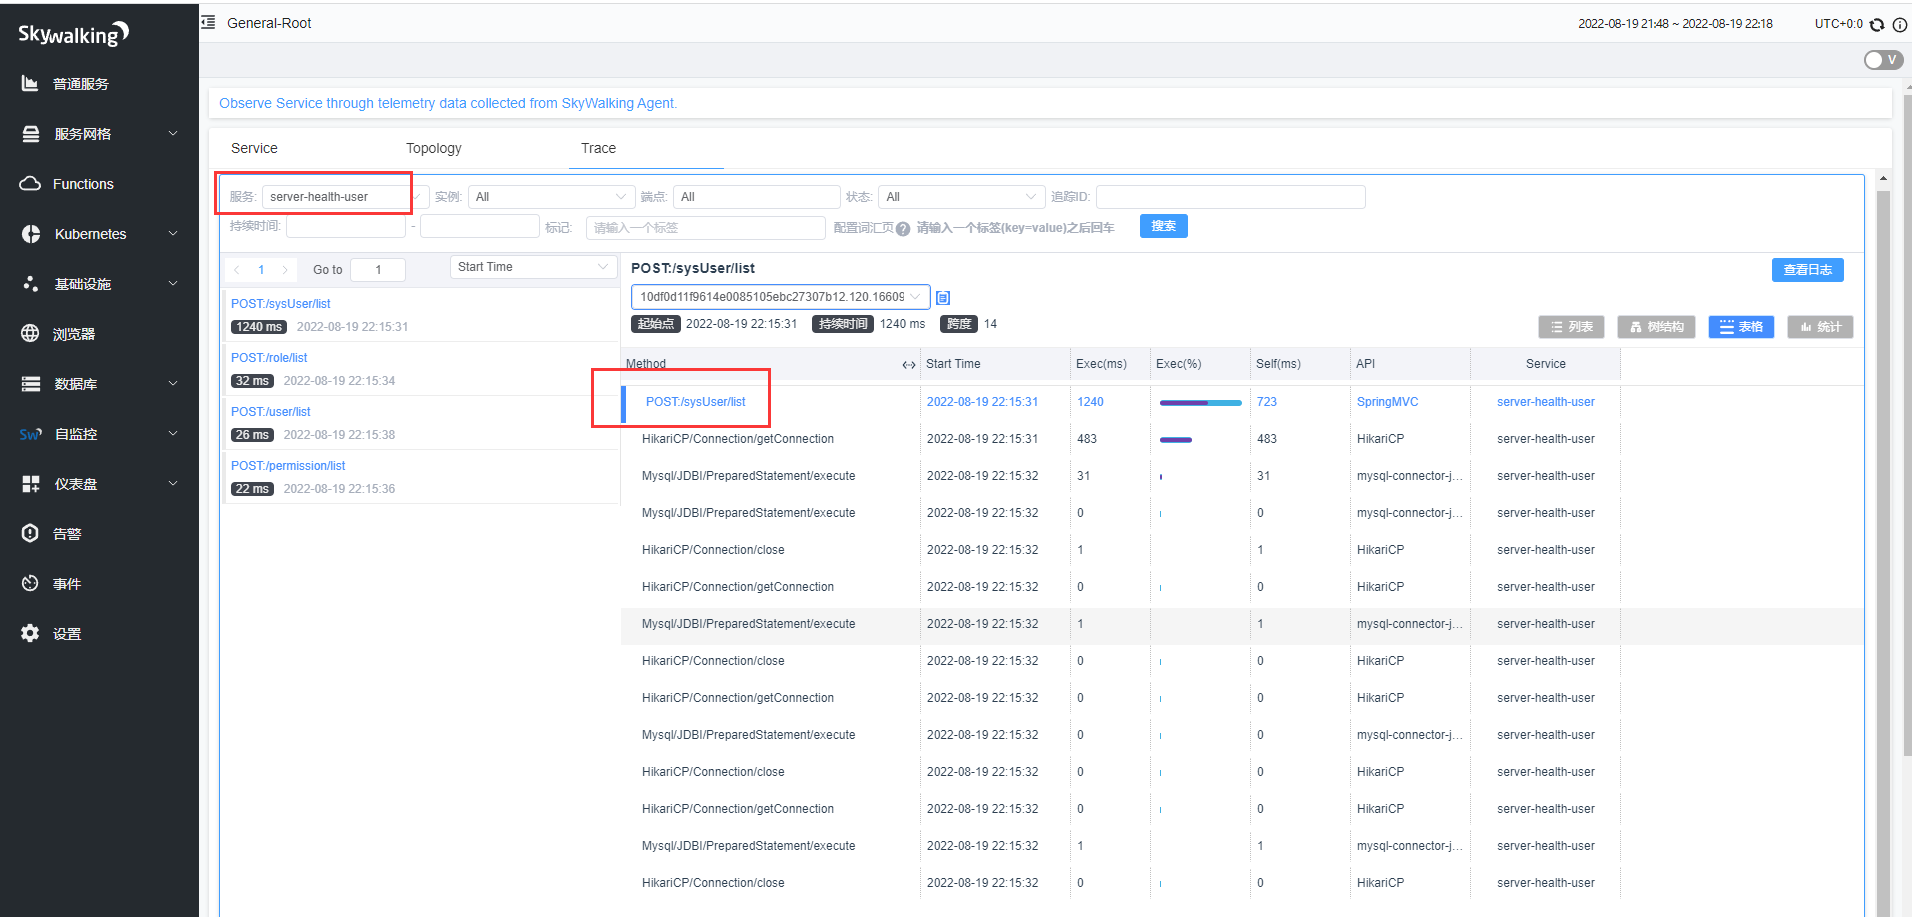Screen dimensions: 1912x917
Task: Click the time range 2022-08-19 21:48 selector
Action: click(1675, 24)
